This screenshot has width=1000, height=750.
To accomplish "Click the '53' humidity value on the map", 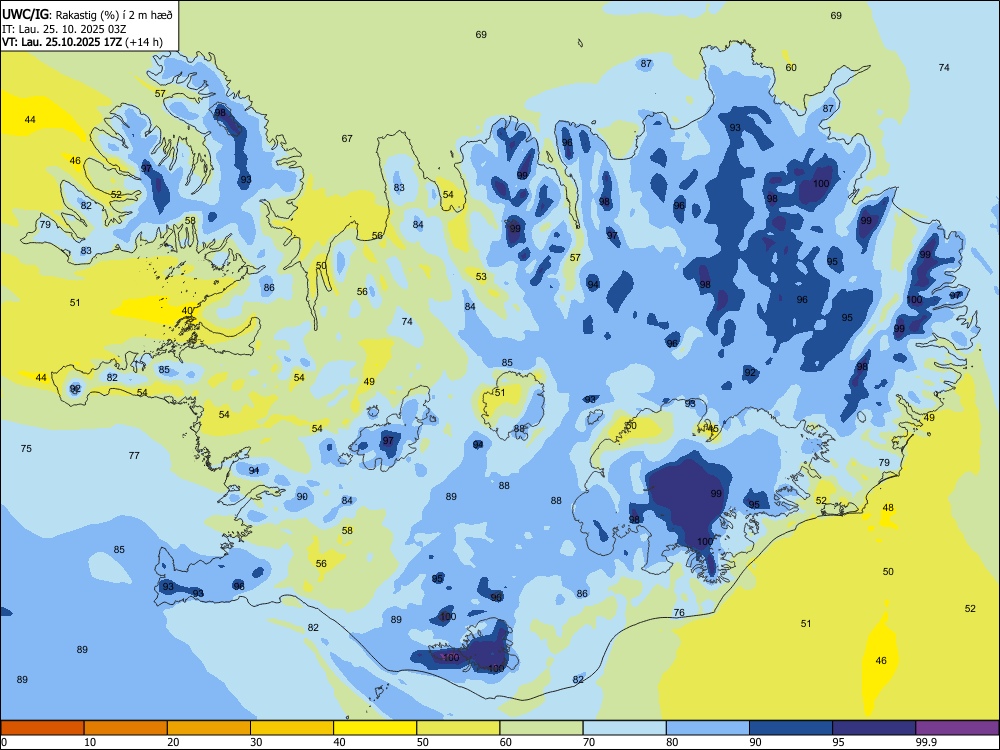I will click(481, 276).
